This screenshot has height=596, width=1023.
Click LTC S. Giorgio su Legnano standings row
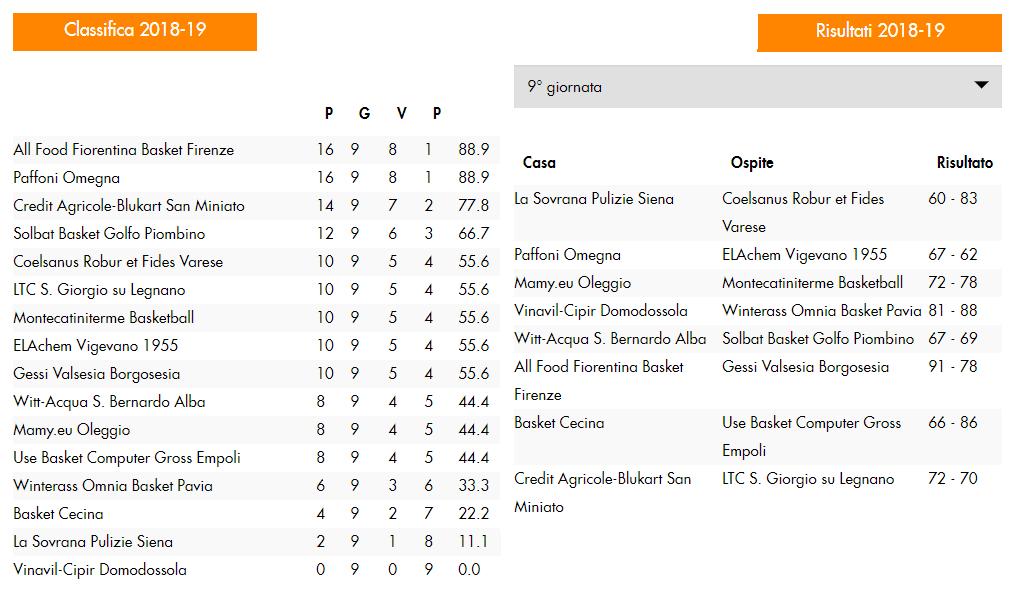256,290
